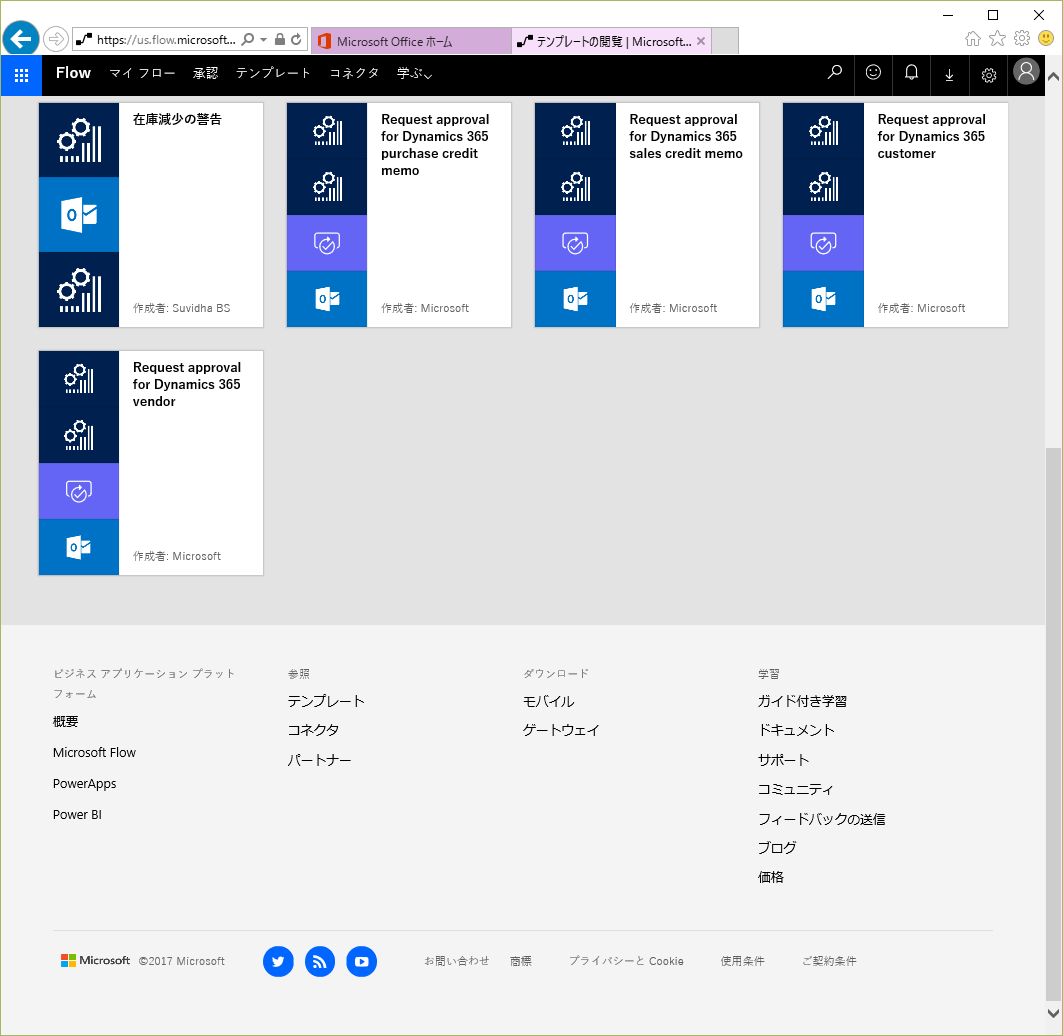Click Outlook icon on 在庫減少の警告 card

click(79, 215)
